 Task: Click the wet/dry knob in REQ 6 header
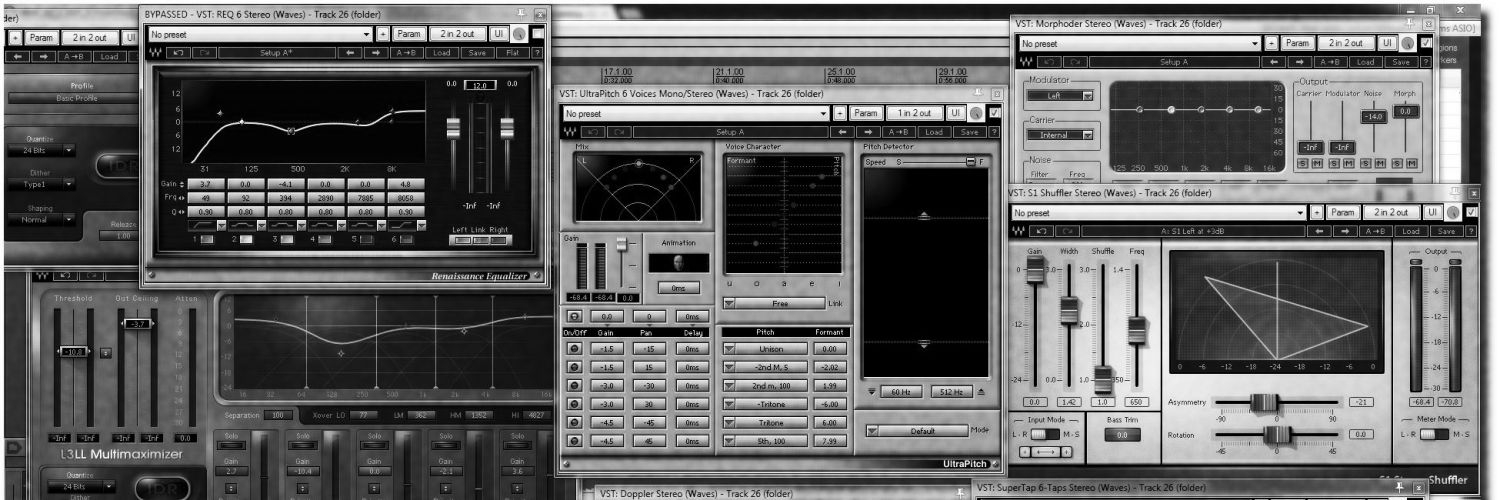click(521, 34)
